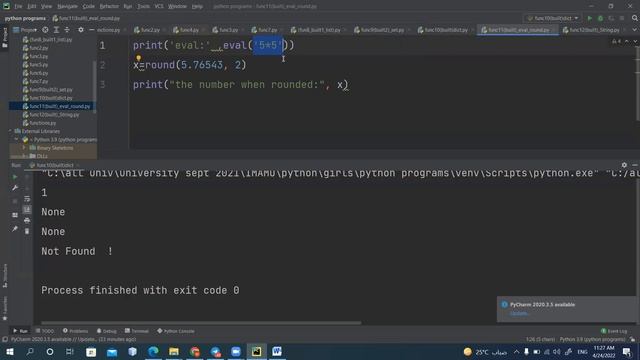Image resolution: width=640 pixels, height=360 pixels.
Task: Toggle scroll to end in the Run console
Action: 27,209
